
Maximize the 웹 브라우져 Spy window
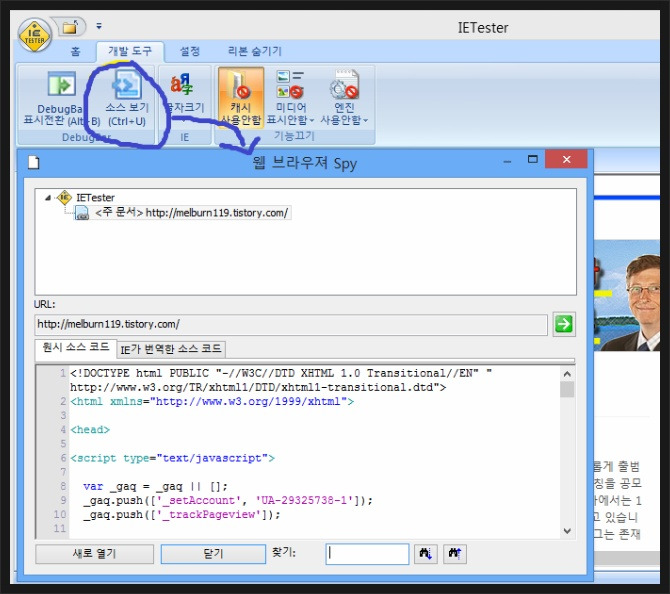(x=532, y=159)
